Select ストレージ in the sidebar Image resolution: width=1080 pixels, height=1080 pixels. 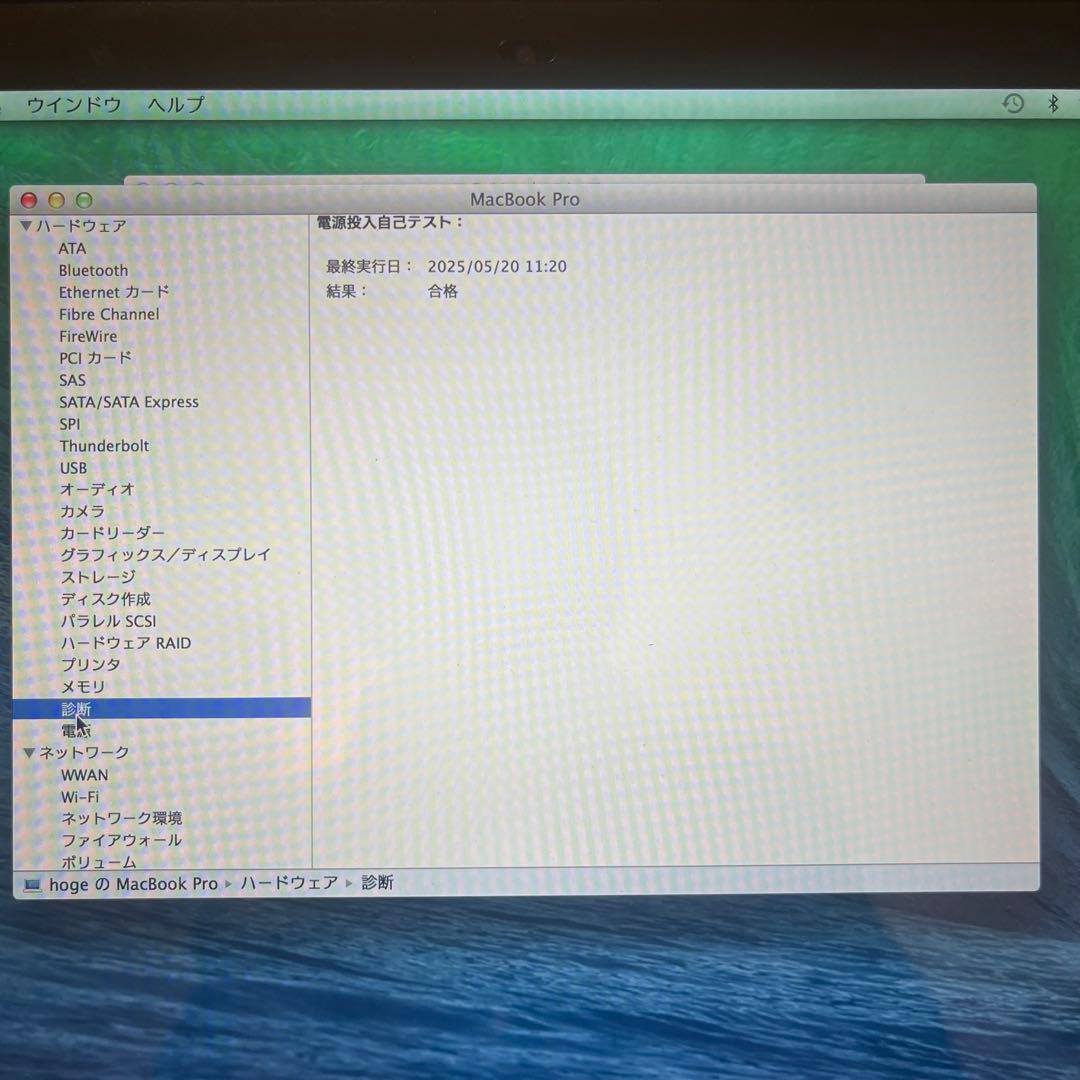pyautogui.click(x=97, y=577)
